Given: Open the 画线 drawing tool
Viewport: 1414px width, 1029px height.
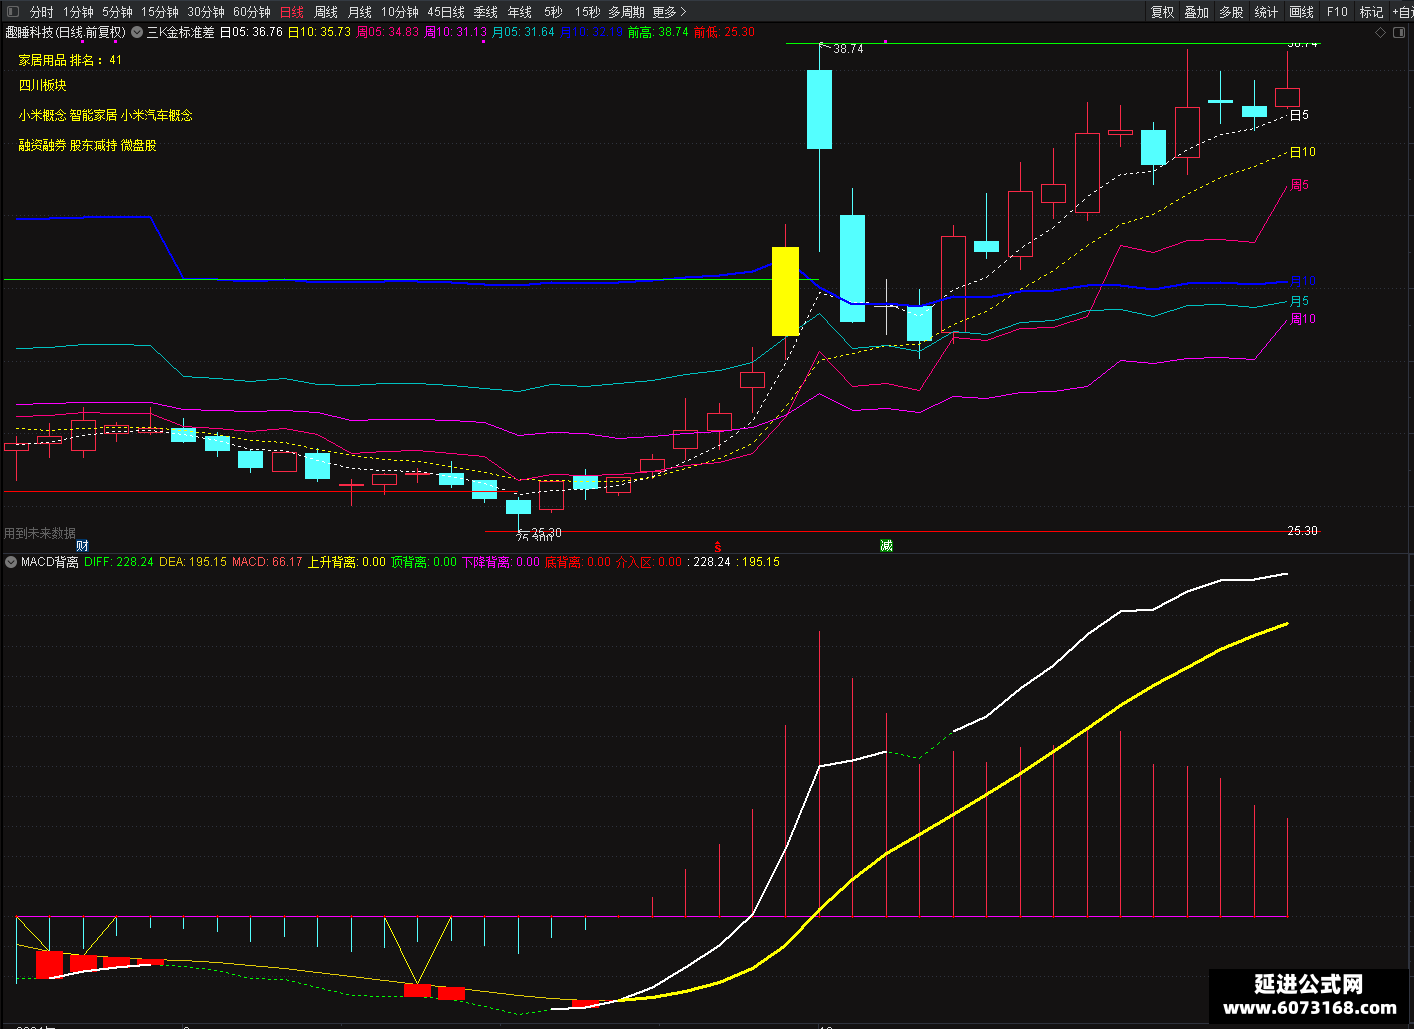Looking at the screenshot, I should coord(1301,12).
